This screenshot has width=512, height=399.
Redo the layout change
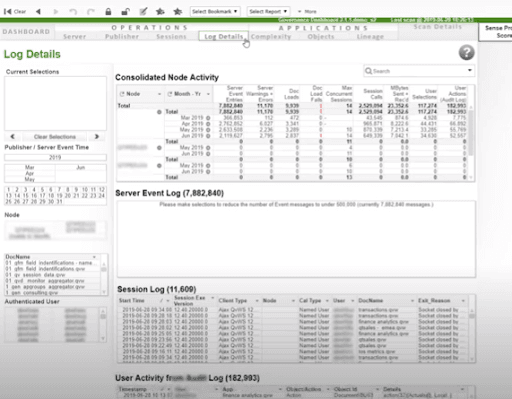coord(90,12)
